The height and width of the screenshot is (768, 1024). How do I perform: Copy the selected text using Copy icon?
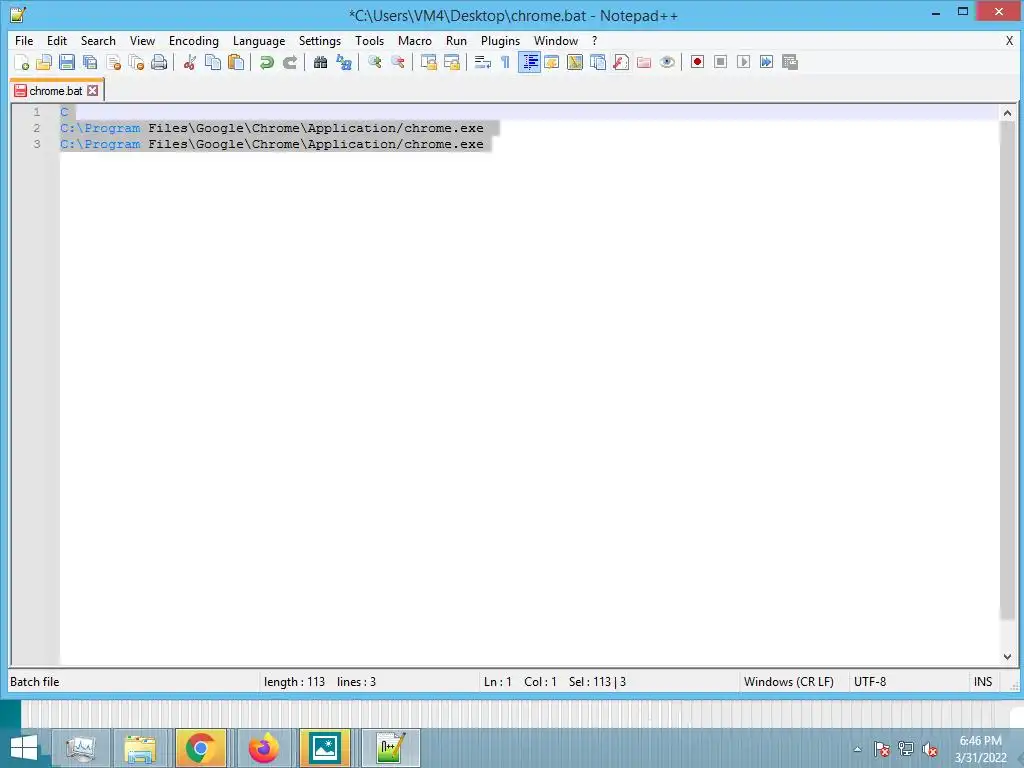(213, 62)
